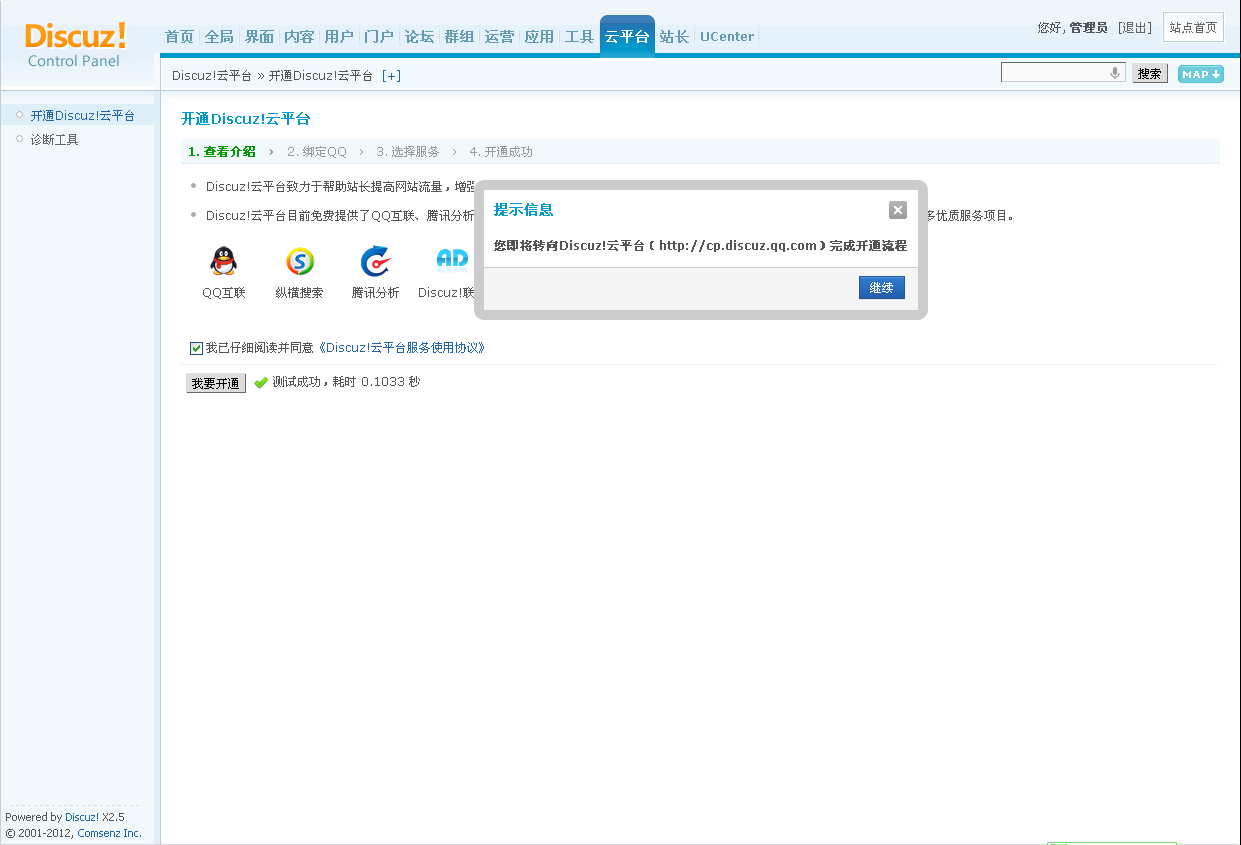Open the 用户 menu
The height and width of the screenshot is (845, 1241).
(339, 37)
